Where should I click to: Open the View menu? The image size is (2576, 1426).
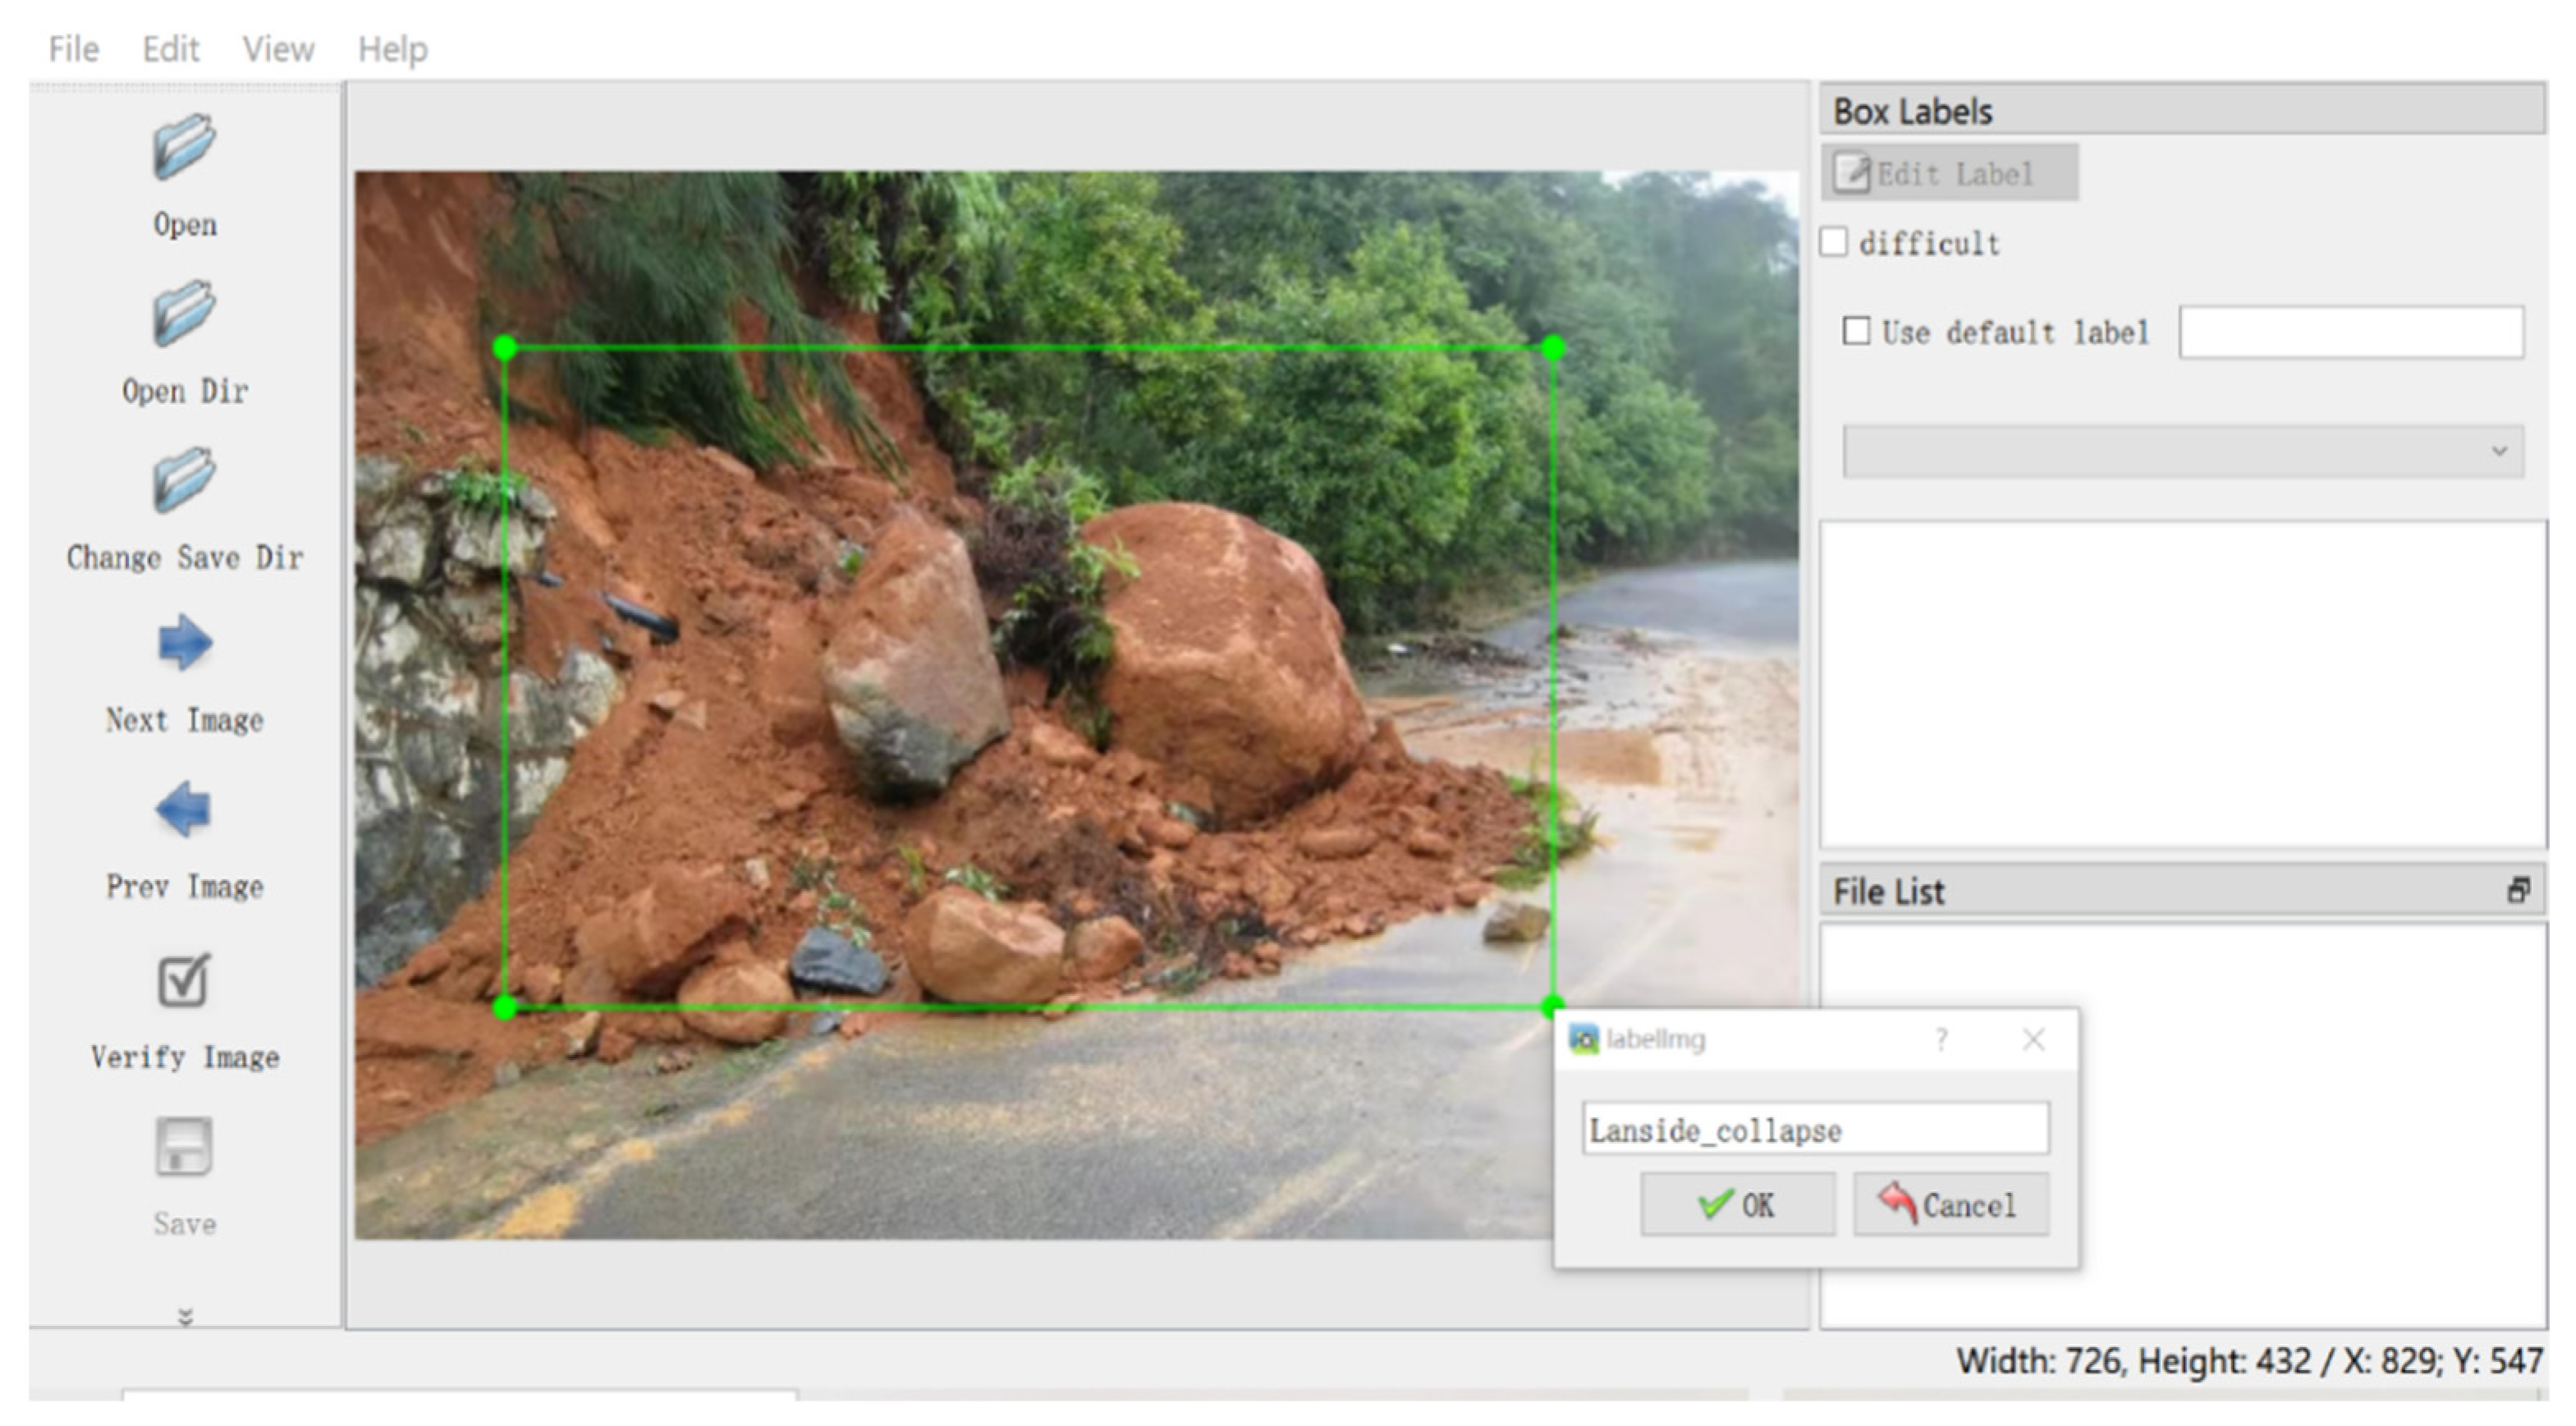pos(278,48)
